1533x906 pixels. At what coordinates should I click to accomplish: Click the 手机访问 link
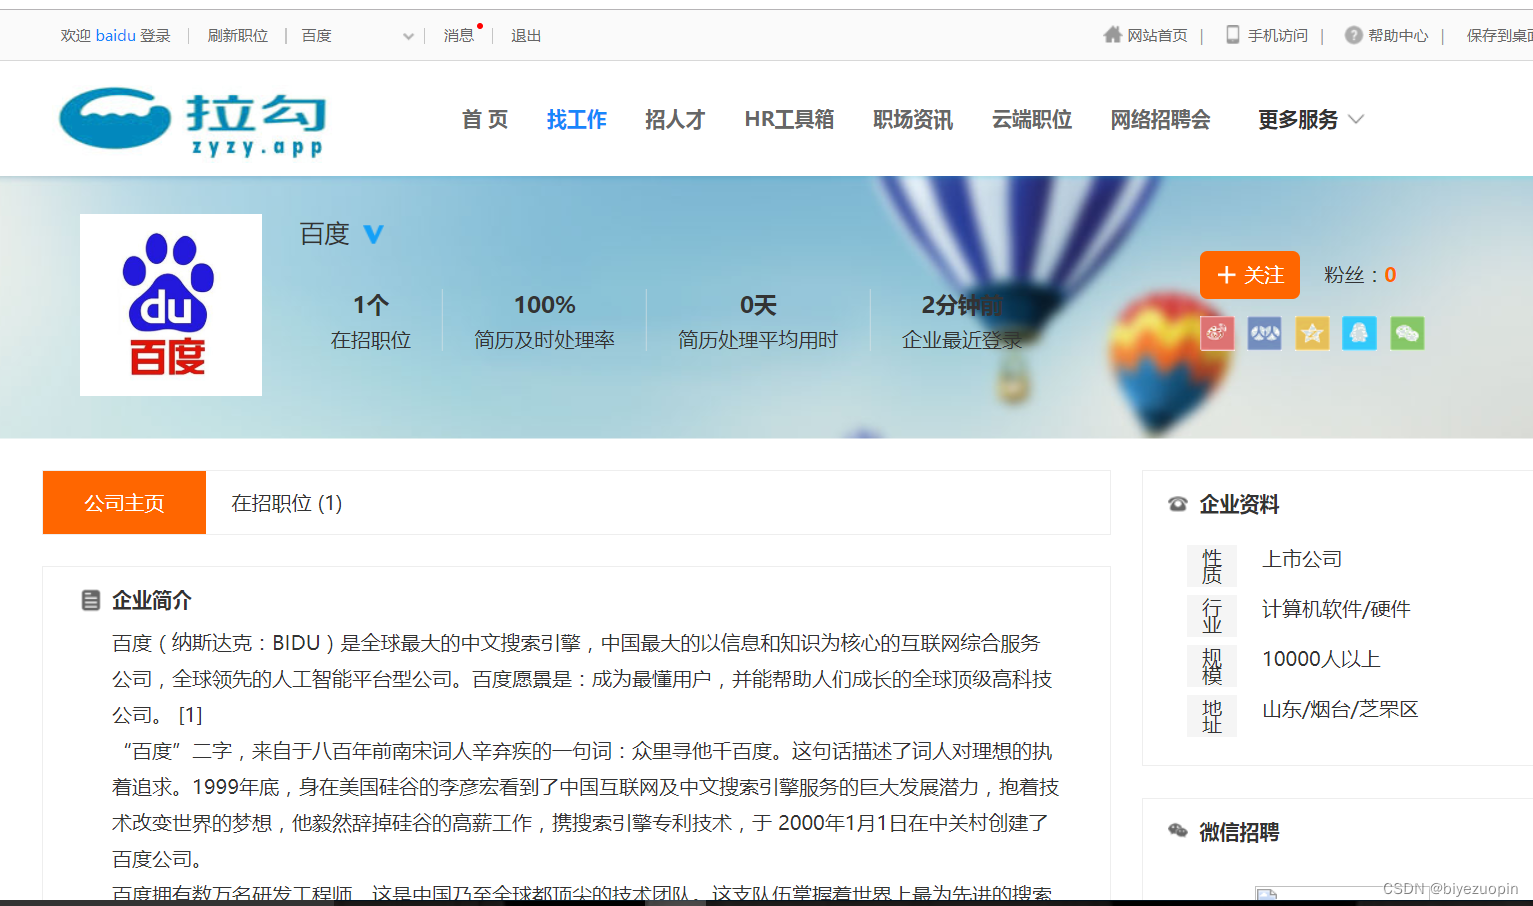(x=1278, y=35)
